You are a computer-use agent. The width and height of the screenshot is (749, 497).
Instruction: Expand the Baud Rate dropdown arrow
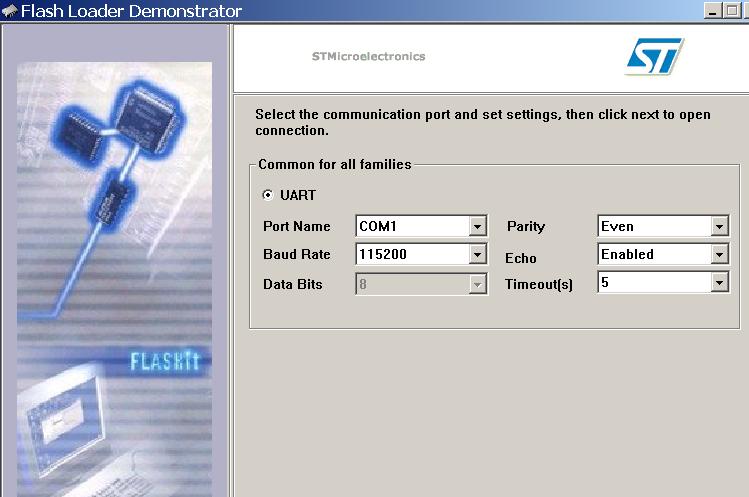coord(477,254)
